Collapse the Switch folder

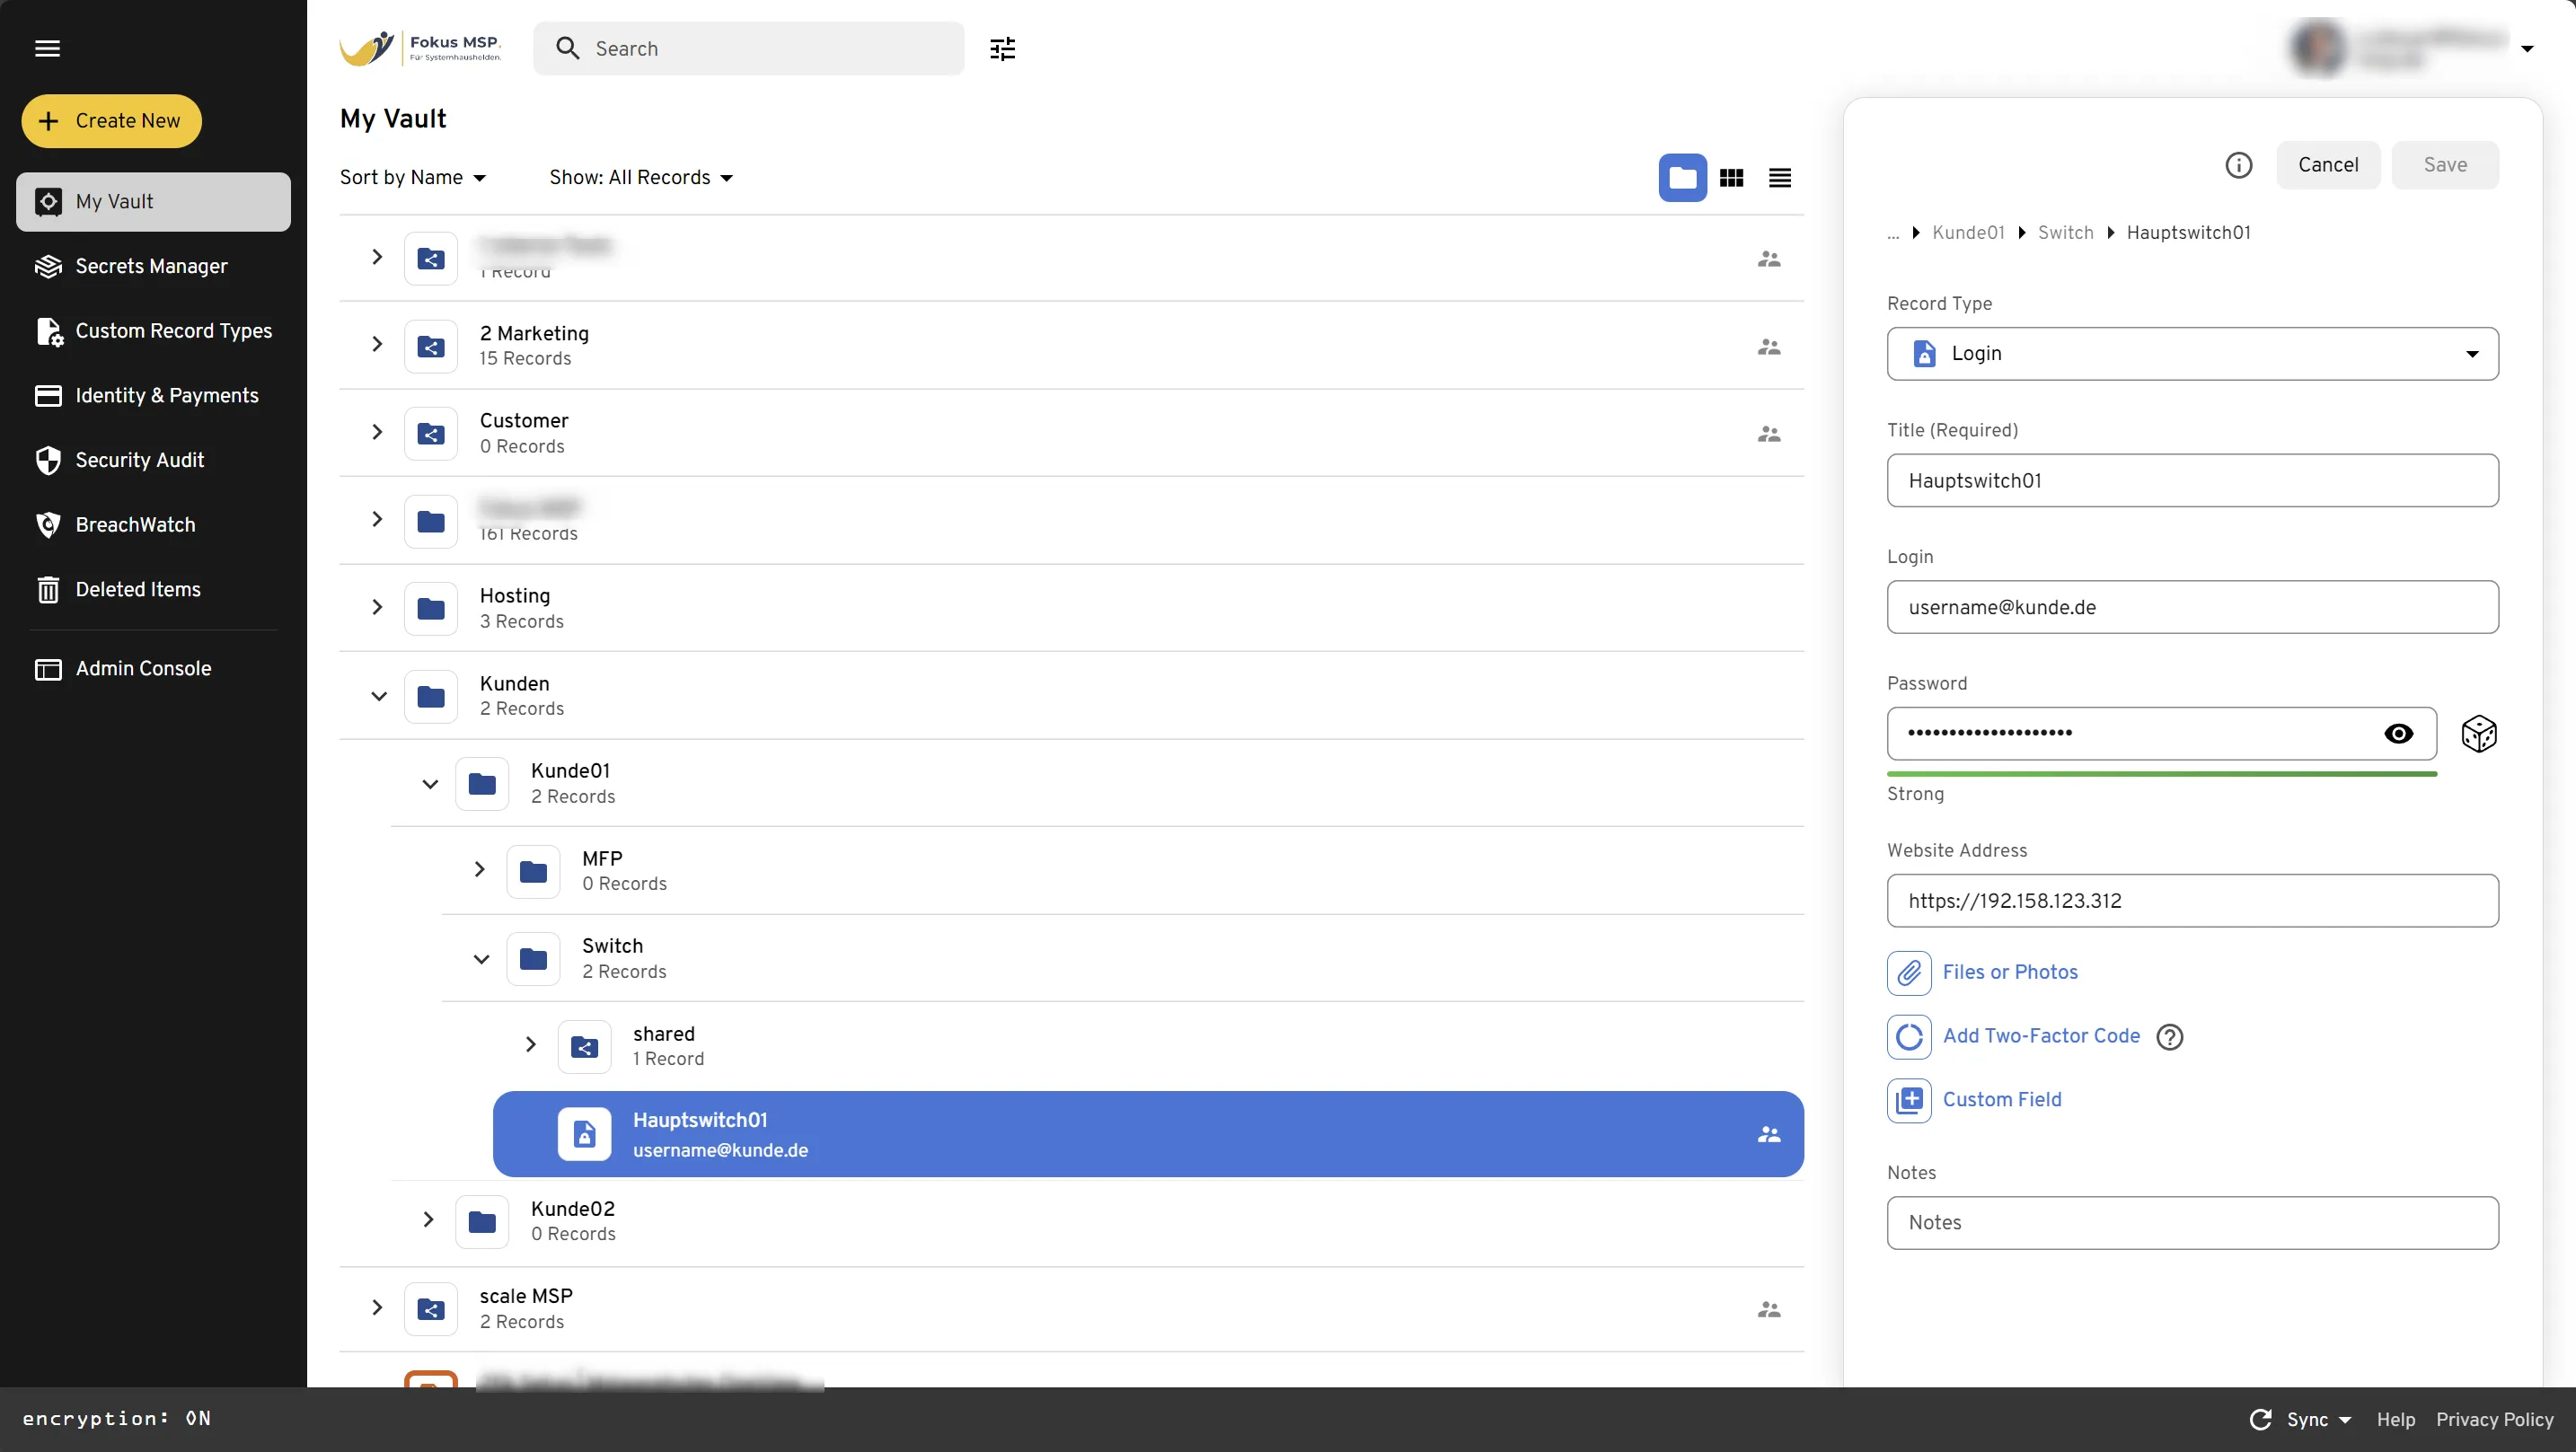click(481, 959)
